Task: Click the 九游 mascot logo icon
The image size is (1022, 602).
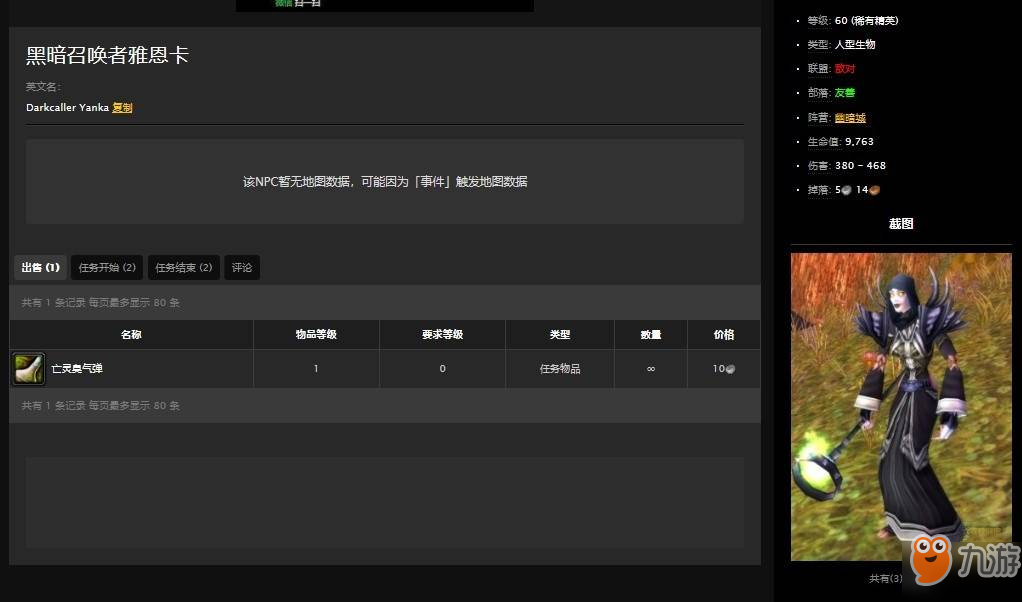Action: (x=931, y=558)
